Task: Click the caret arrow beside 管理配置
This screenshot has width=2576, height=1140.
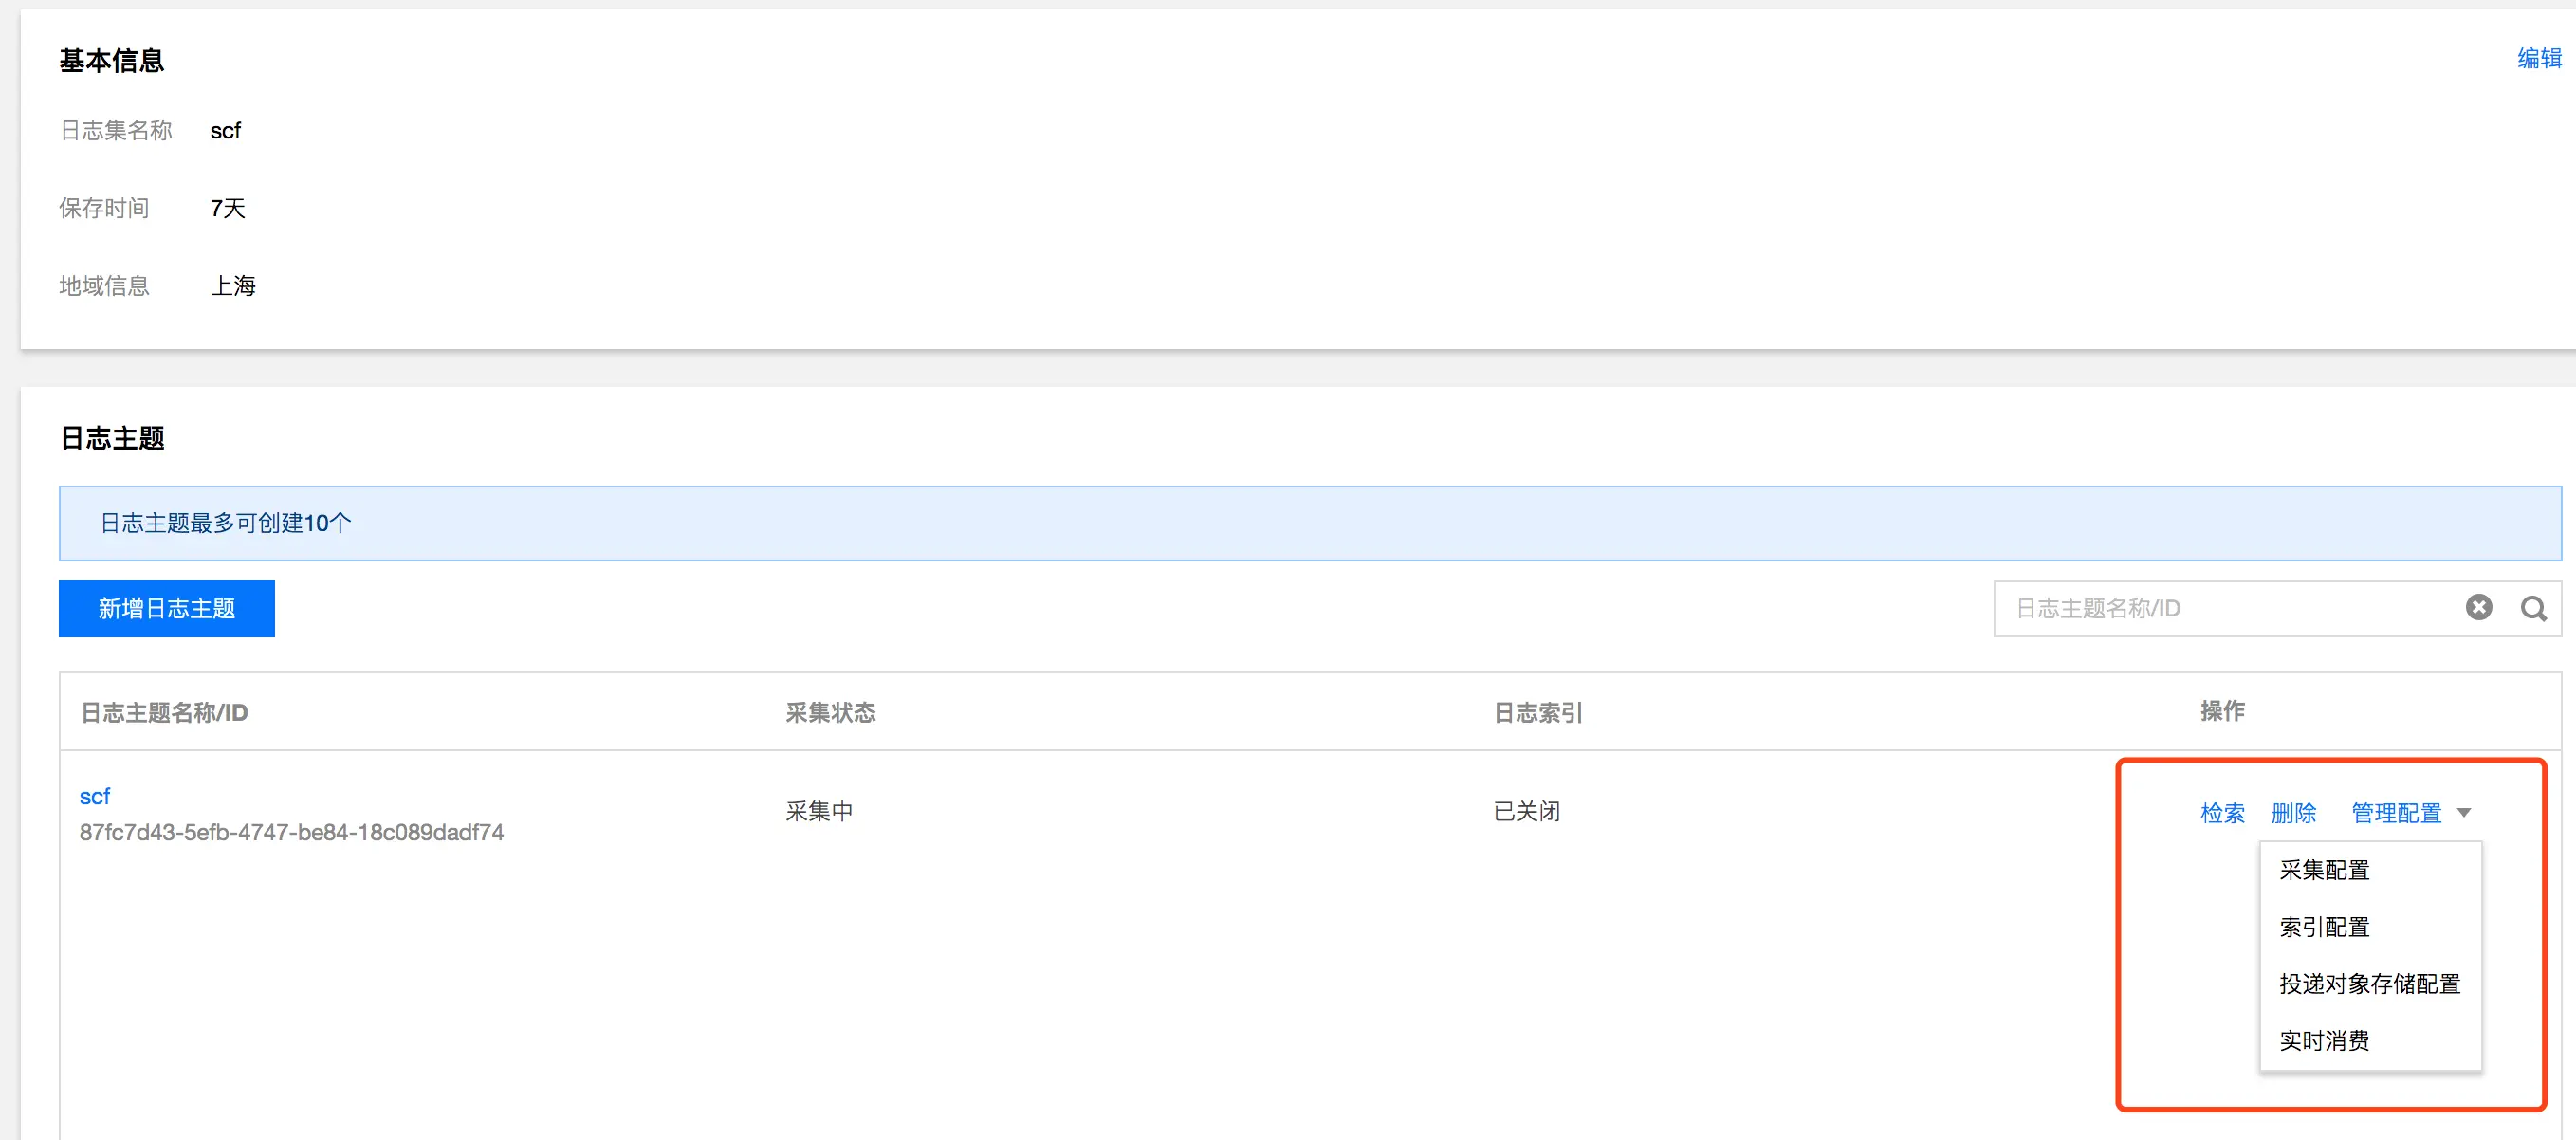Action: (x=2463, y=812)
